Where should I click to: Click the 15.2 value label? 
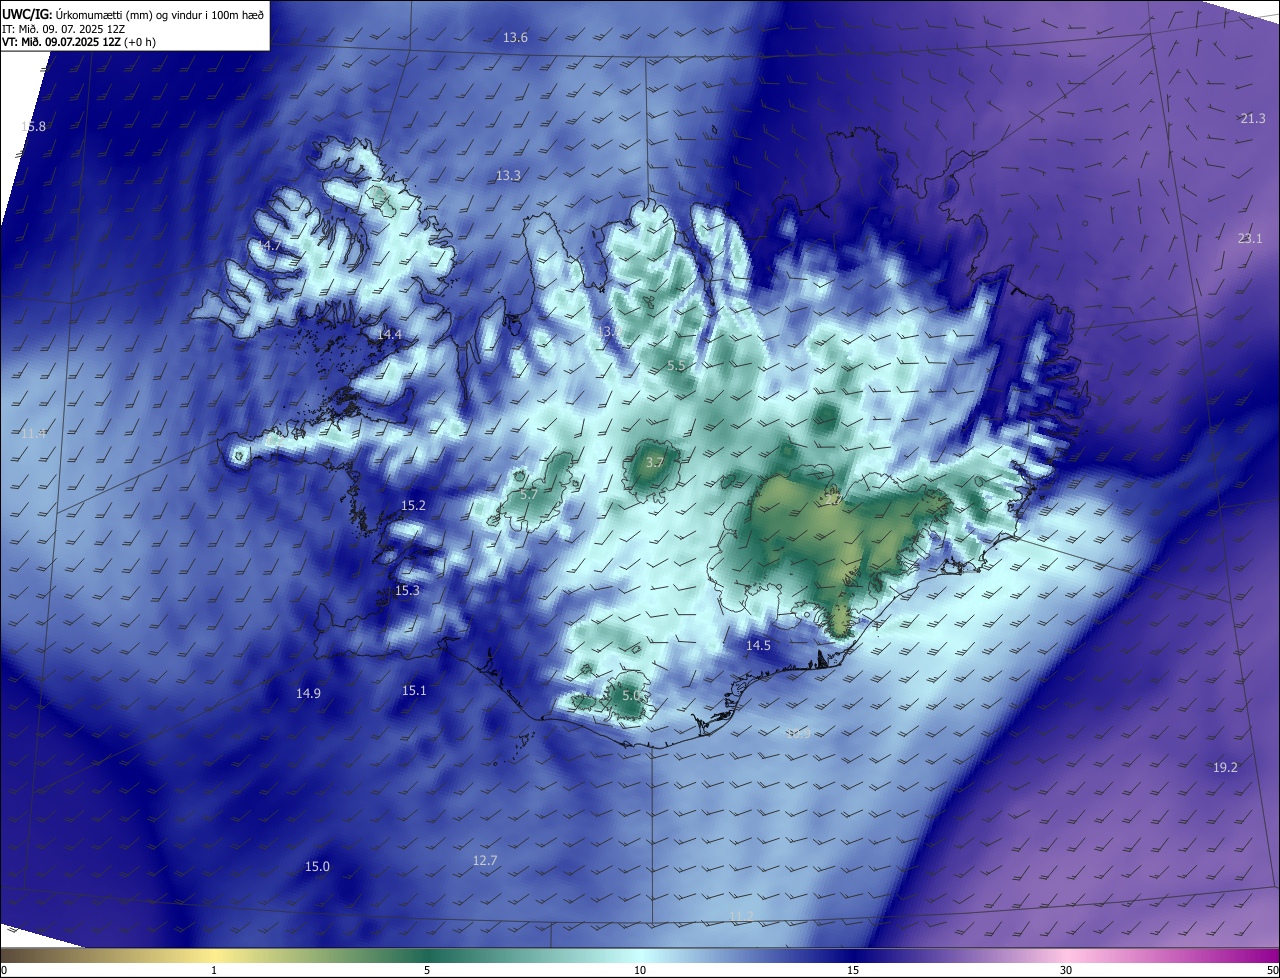coord(413,506)
